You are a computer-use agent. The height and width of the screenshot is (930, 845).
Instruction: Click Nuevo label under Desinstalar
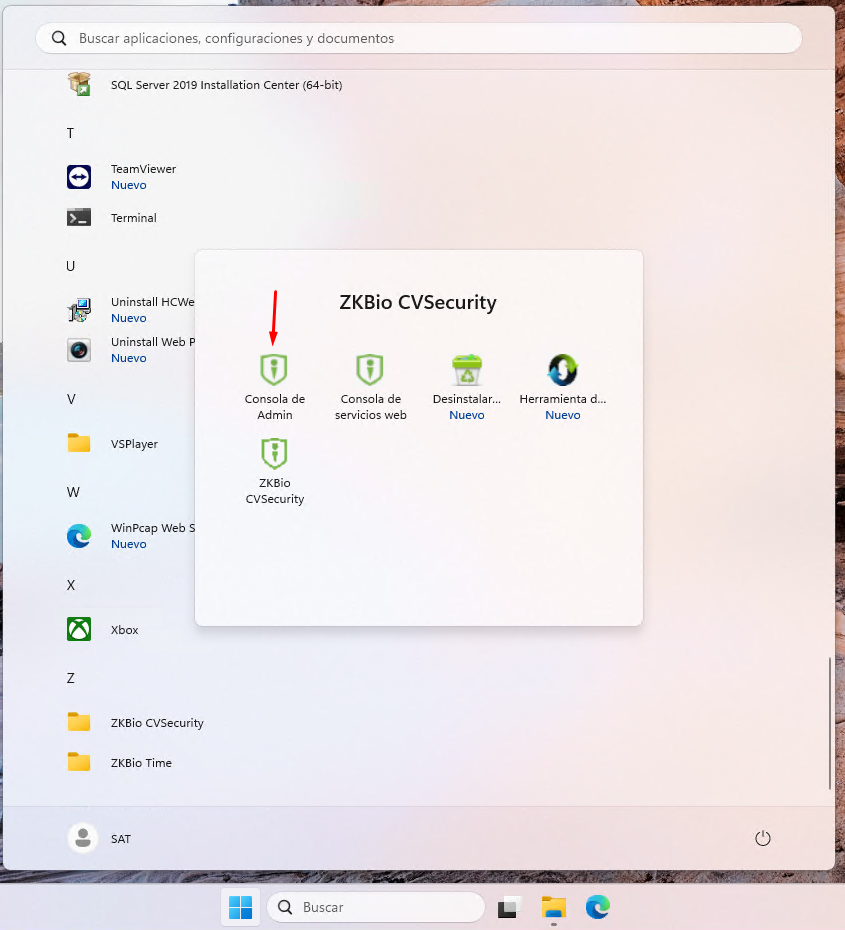click(467, 415)
